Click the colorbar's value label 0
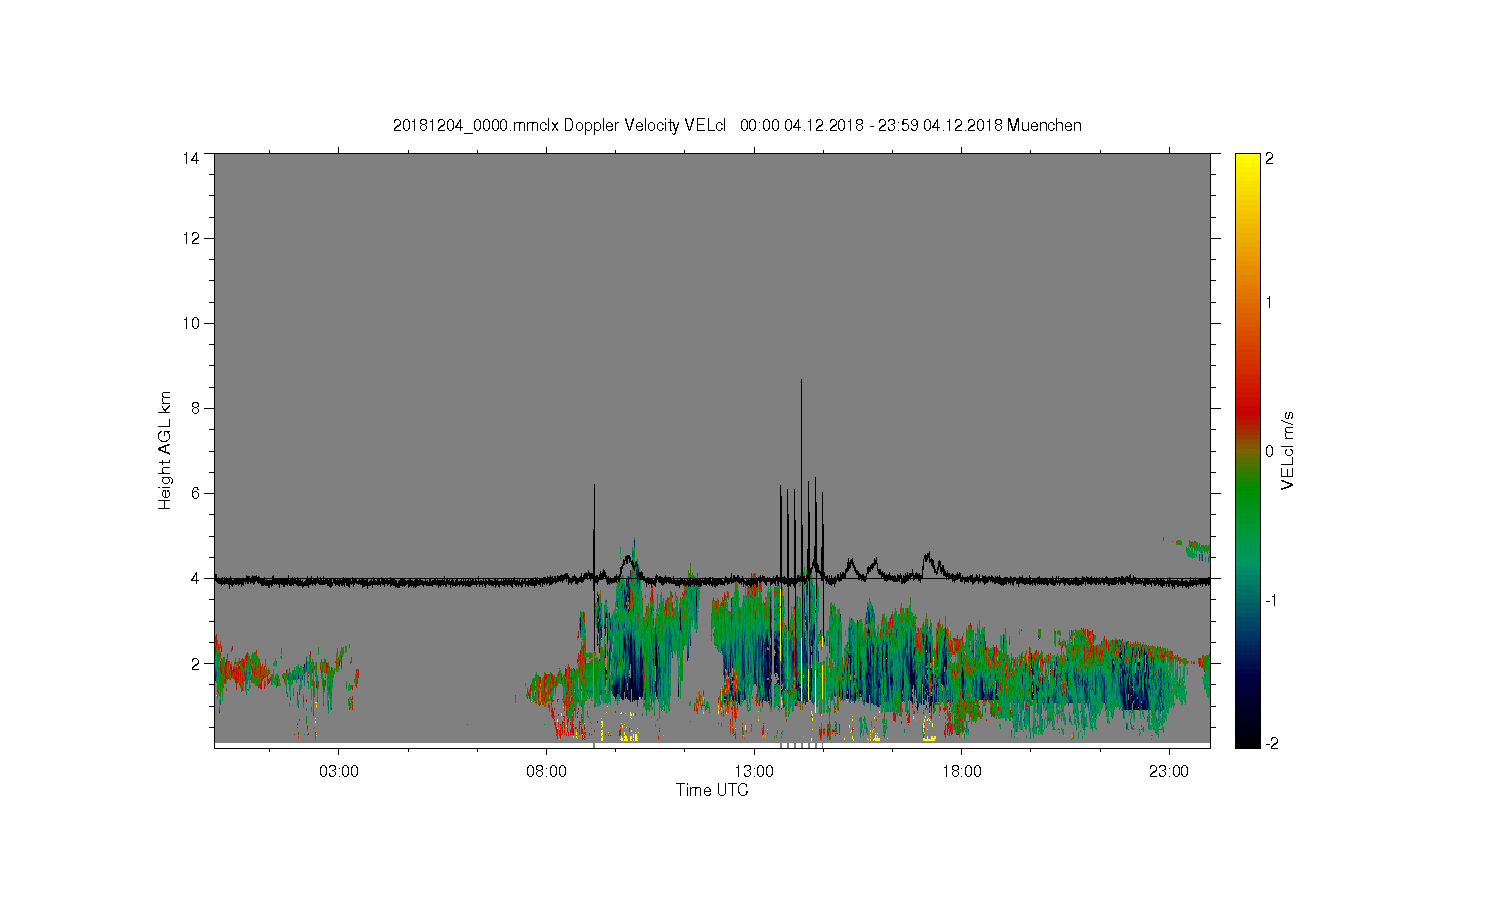The image size is (1500, 900). coord(1270,451)
